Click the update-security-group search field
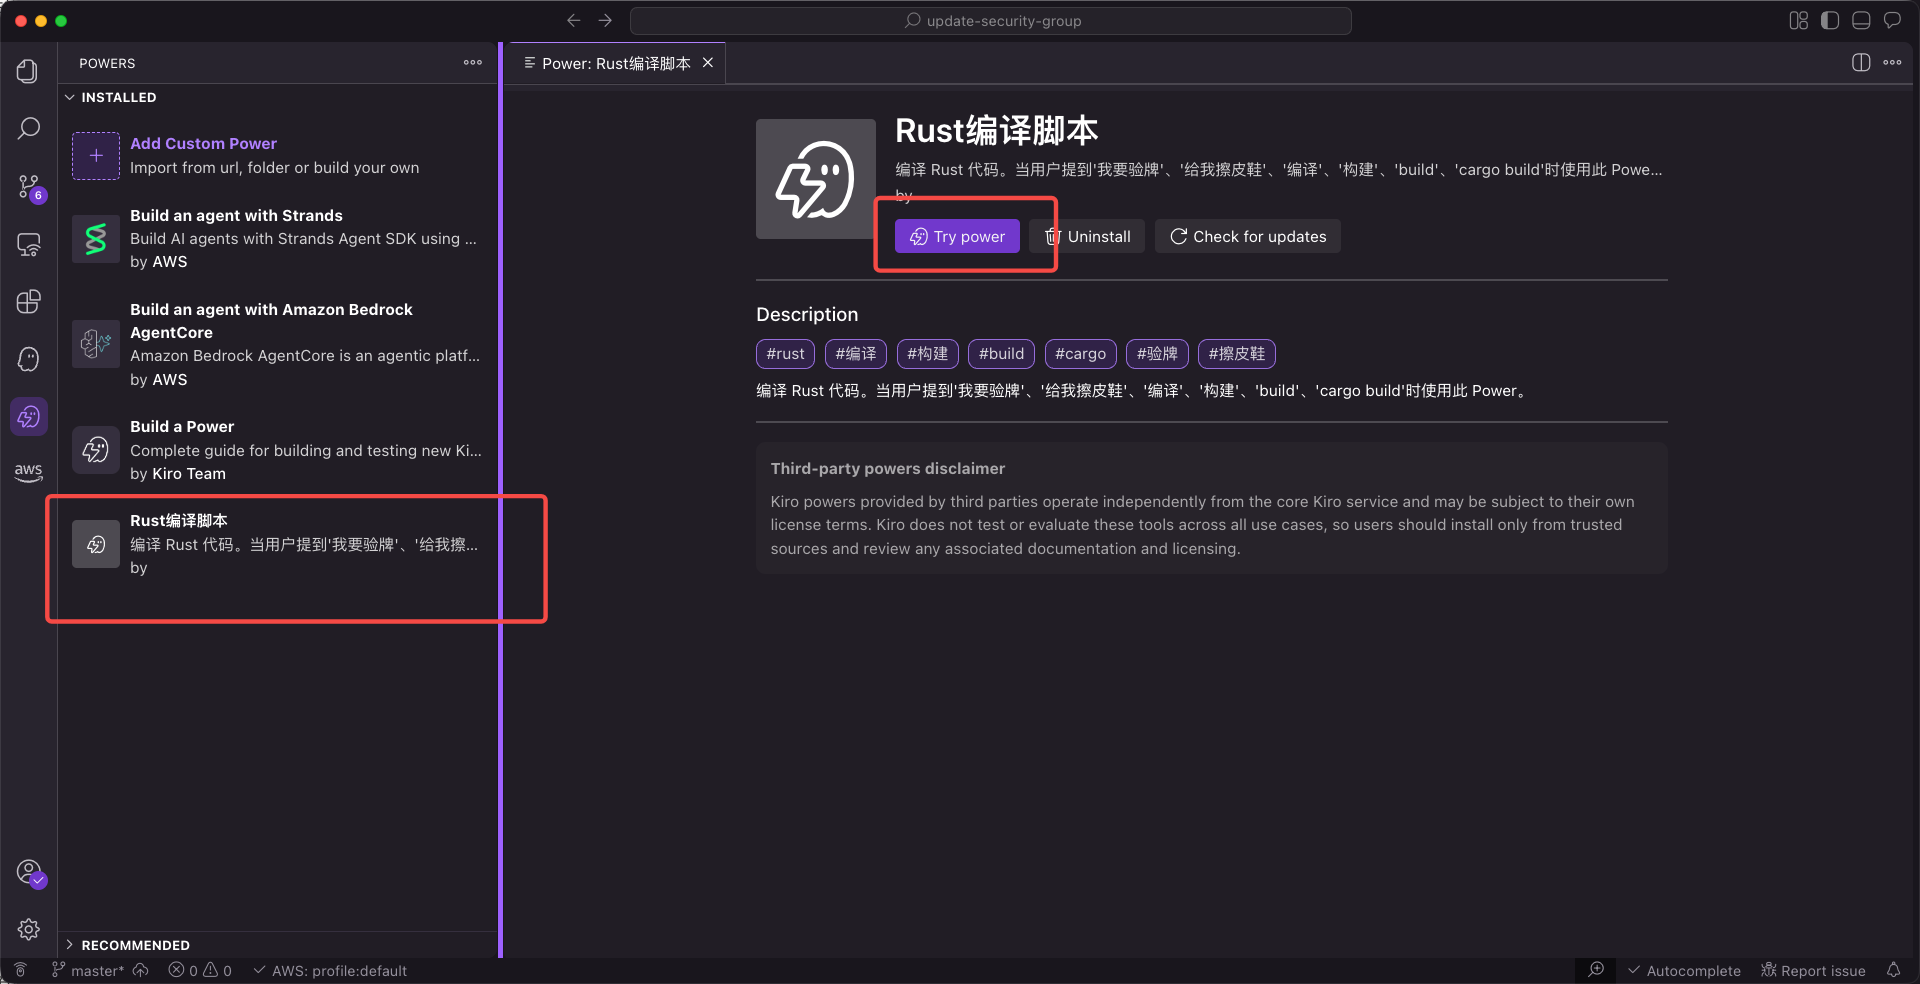Image resolution: width=1920 pixels, height=984 pixels. pos(991,21)
